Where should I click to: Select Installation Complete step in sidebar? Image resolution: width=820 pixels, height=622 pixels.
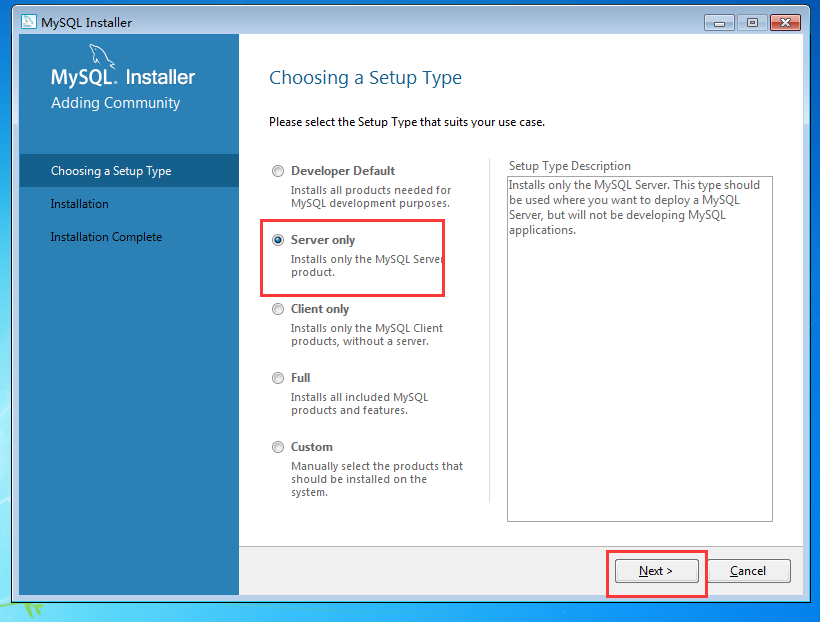coord(106,237)
